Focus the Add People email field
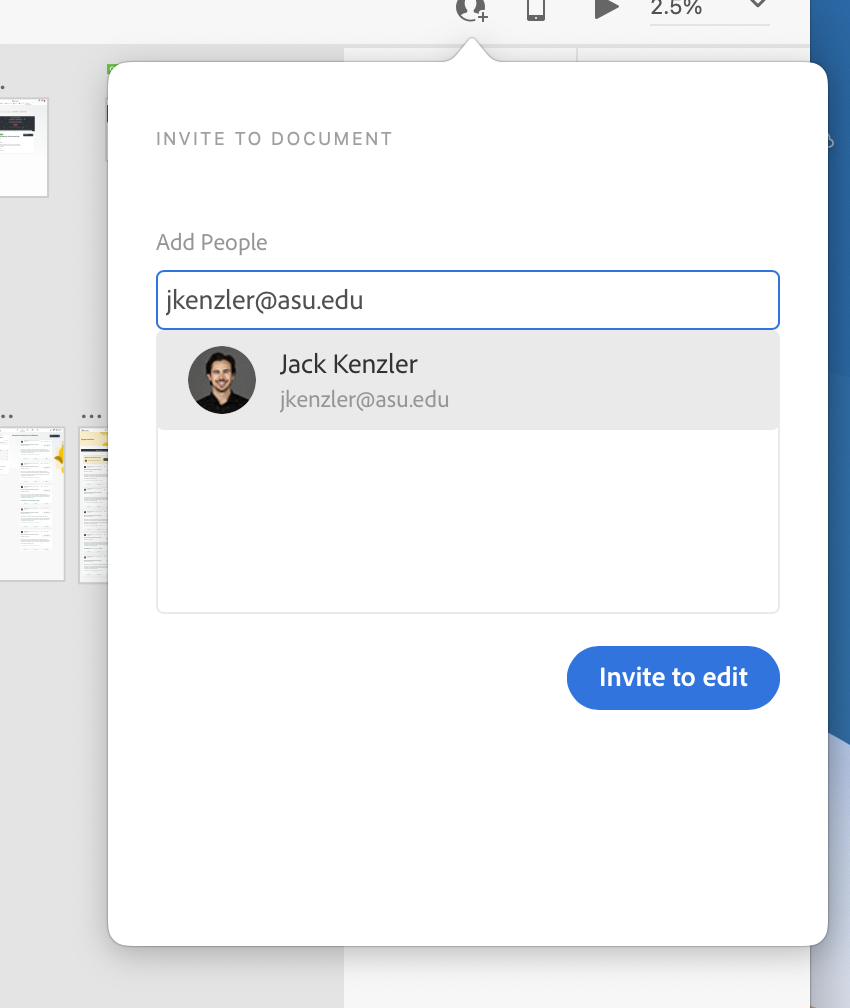The width and height of the screenshot is (850, 1008). (x=467, y=300)
